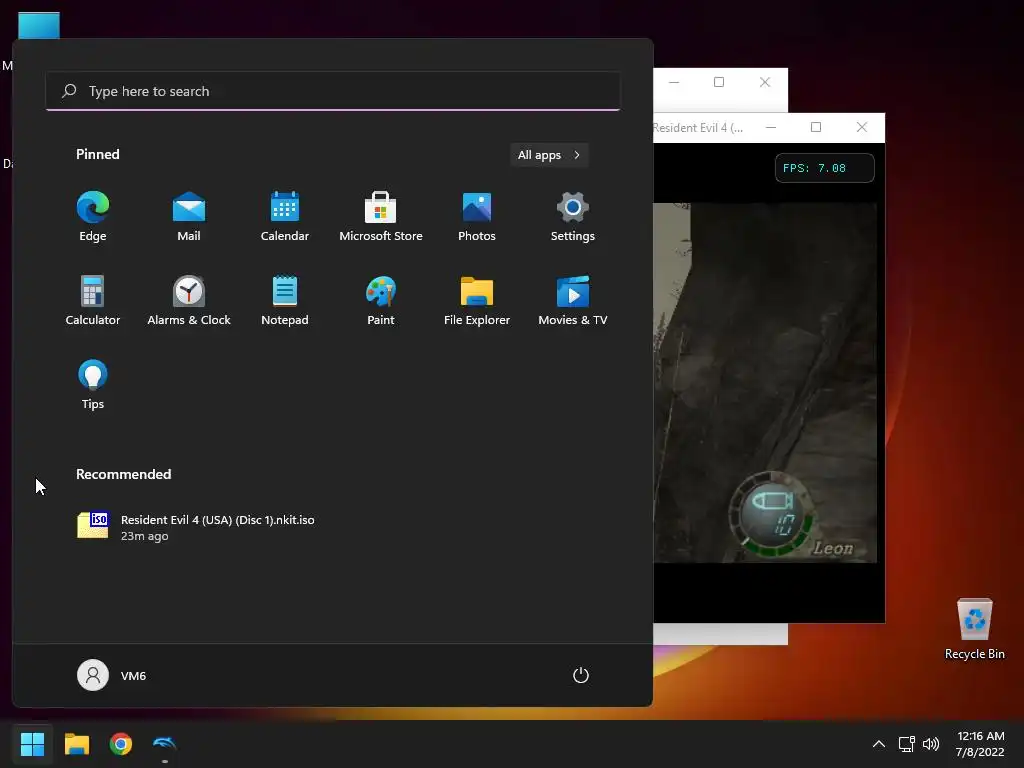The image size is (1024, 768).
Task: Launch Alarms & Clock
Action: pos(189,300)
